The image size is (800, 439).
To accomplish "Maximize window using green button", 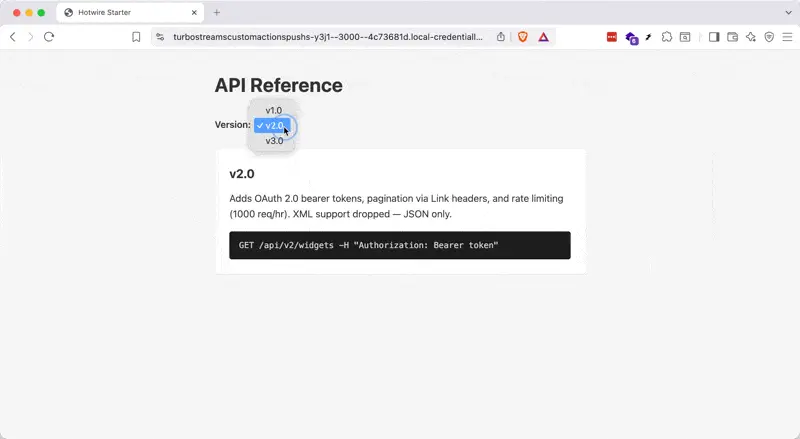I will click(x=41, y=12).
